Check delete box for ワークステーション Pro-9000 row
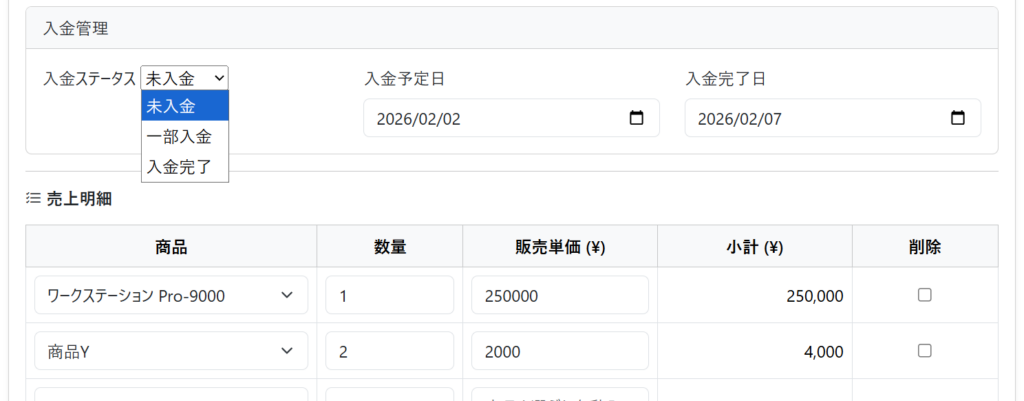This screenshot has width=1024, height=401. tap(924, 295)
